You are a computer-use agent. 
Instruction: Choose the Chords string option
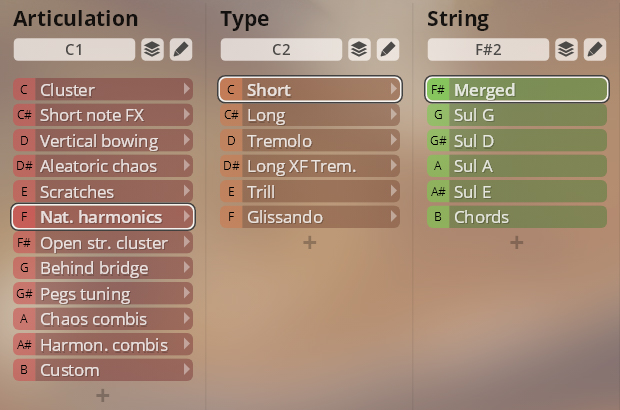[517, 217]
